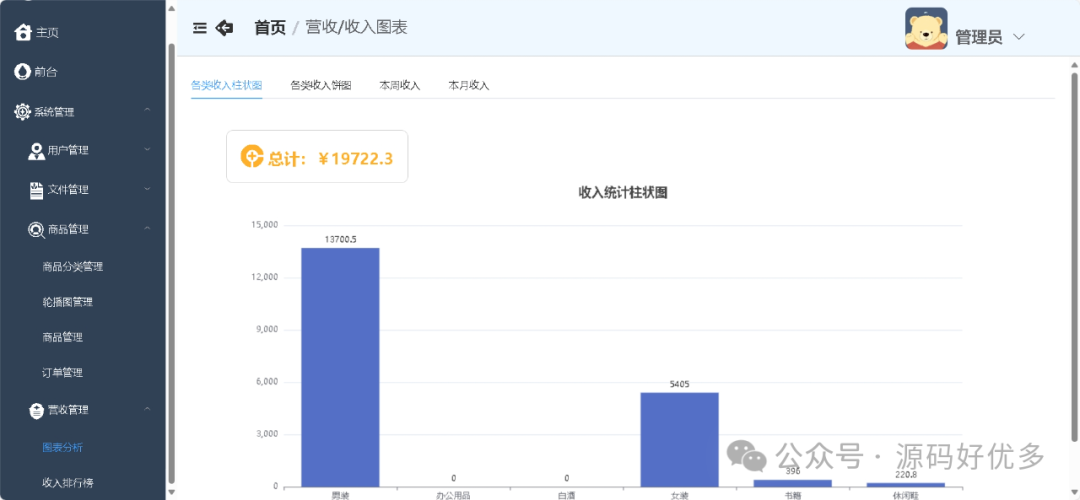Screen dimensions: 1080x500
Task: Click the droplet icon beside 前台
Action: (x=22, y=71)
